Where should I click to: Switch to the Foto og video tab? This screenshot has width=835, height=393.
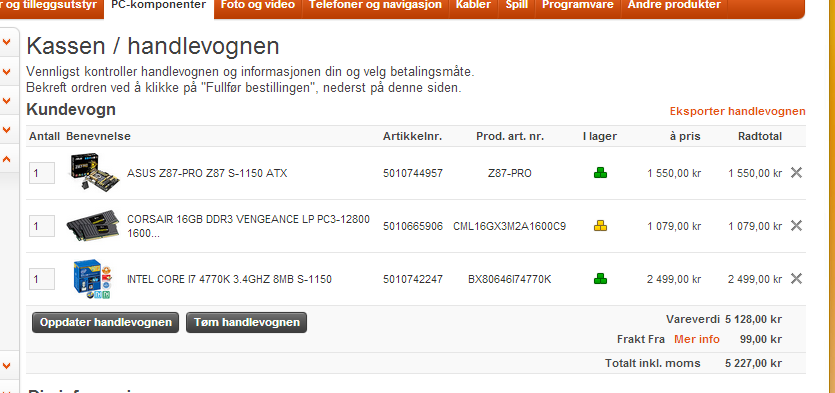click(x=258, y=5)
